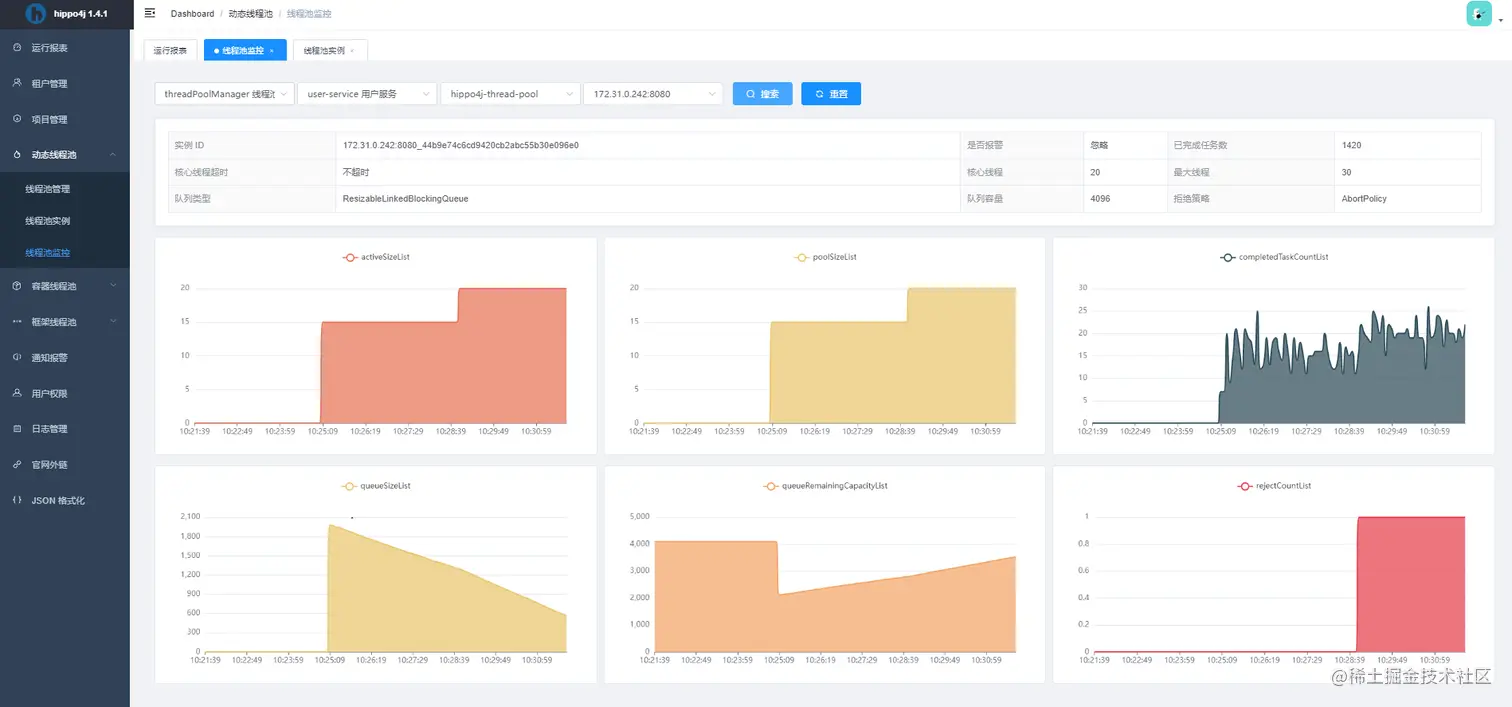Click the ResizableLinkedBlockingQueue value
Screen dimensions: 1512x707
(405, 199)
